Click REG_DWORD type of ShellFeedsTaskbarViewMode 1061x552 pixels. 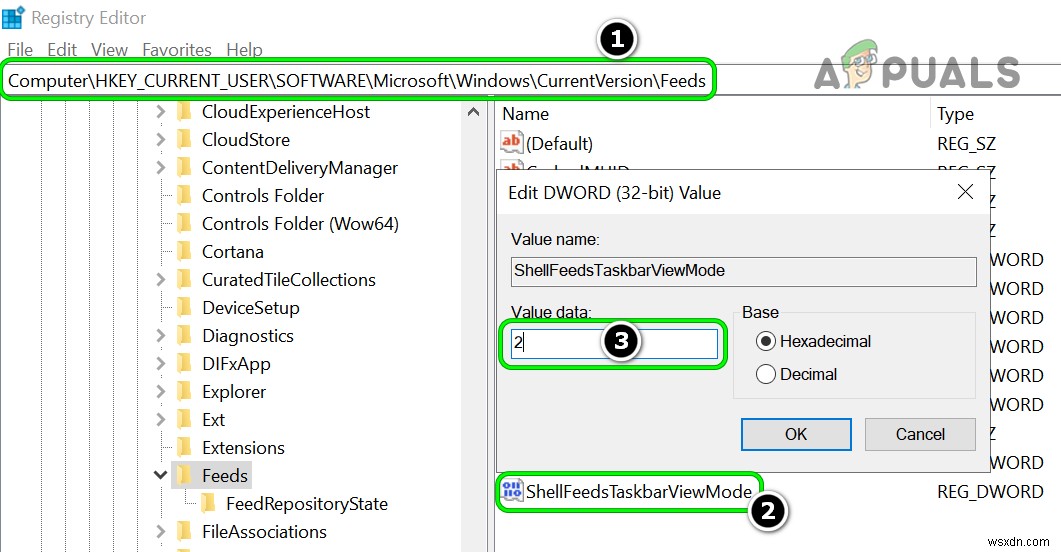pyautogui.click(x=990, y=492)
